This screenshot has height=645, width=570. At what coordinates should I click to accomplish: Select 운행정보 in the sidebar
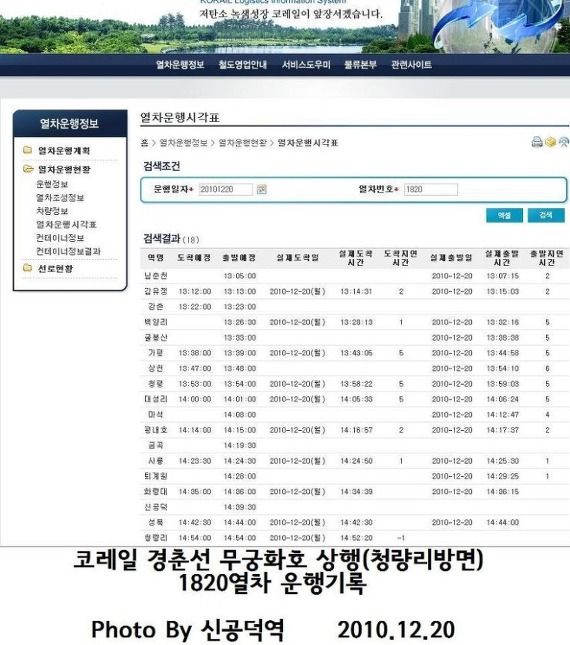coord(52,184)
